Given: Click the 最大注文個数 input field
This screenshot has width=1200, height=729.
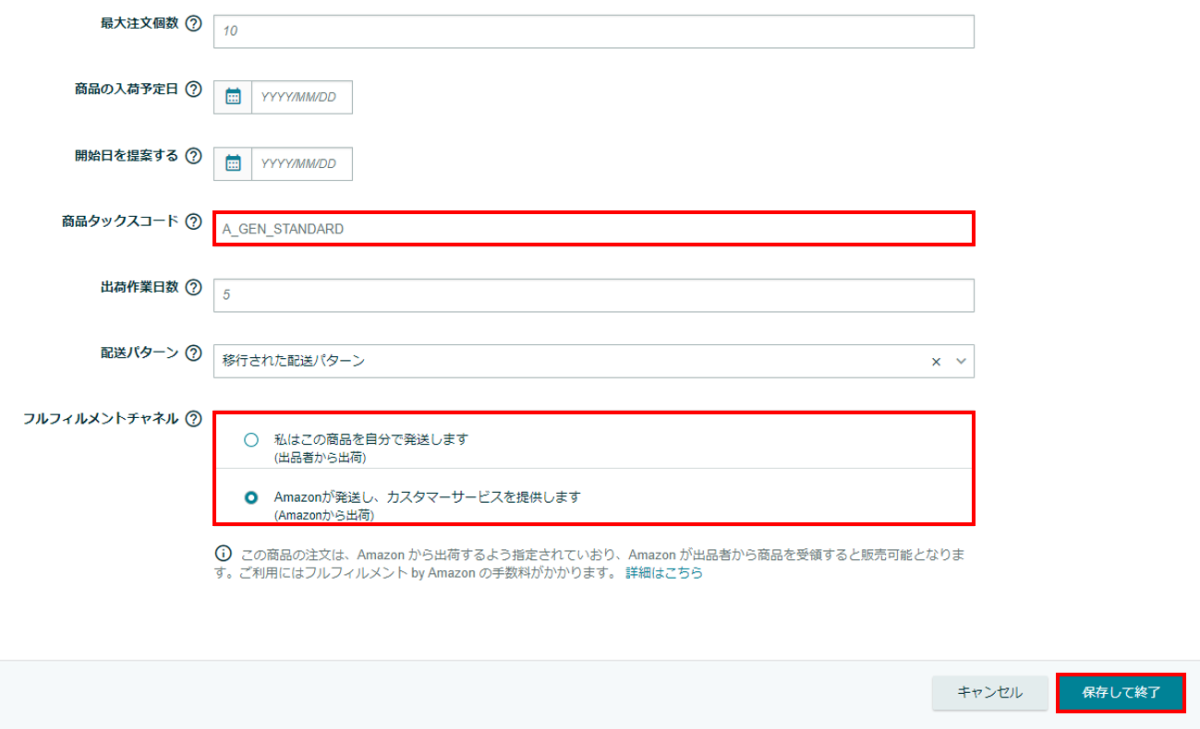Looking at the screenshot, I should [593, 31].
